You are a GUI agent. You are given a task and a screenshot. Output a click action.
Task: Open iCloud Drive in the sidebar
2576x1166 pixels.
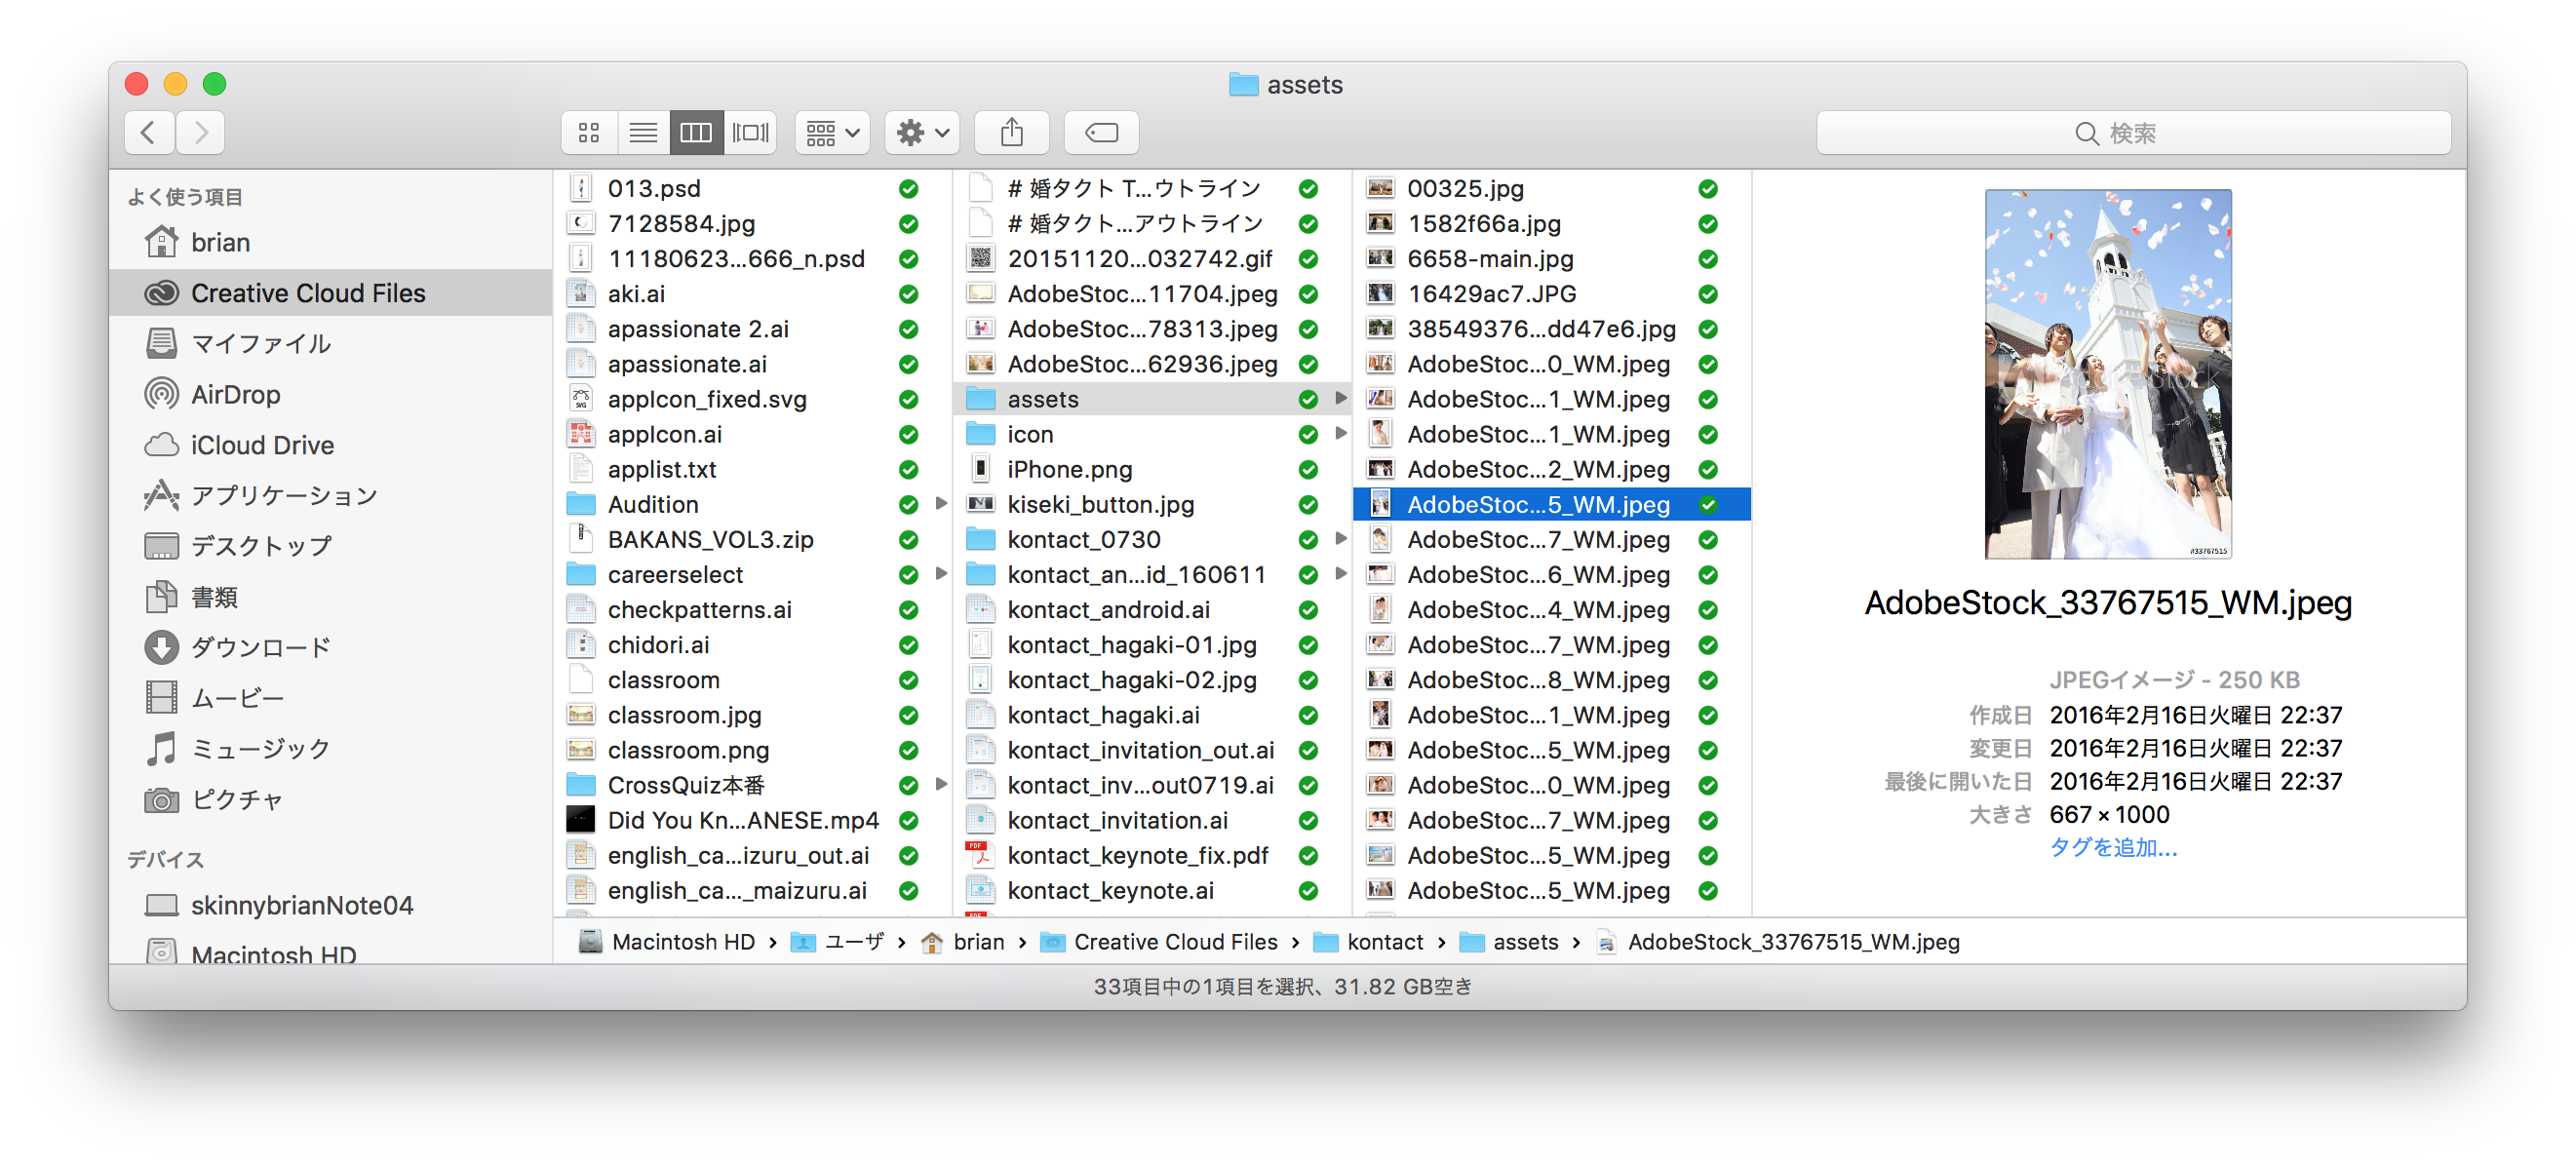pyautogui.click(x=261, y=445)
